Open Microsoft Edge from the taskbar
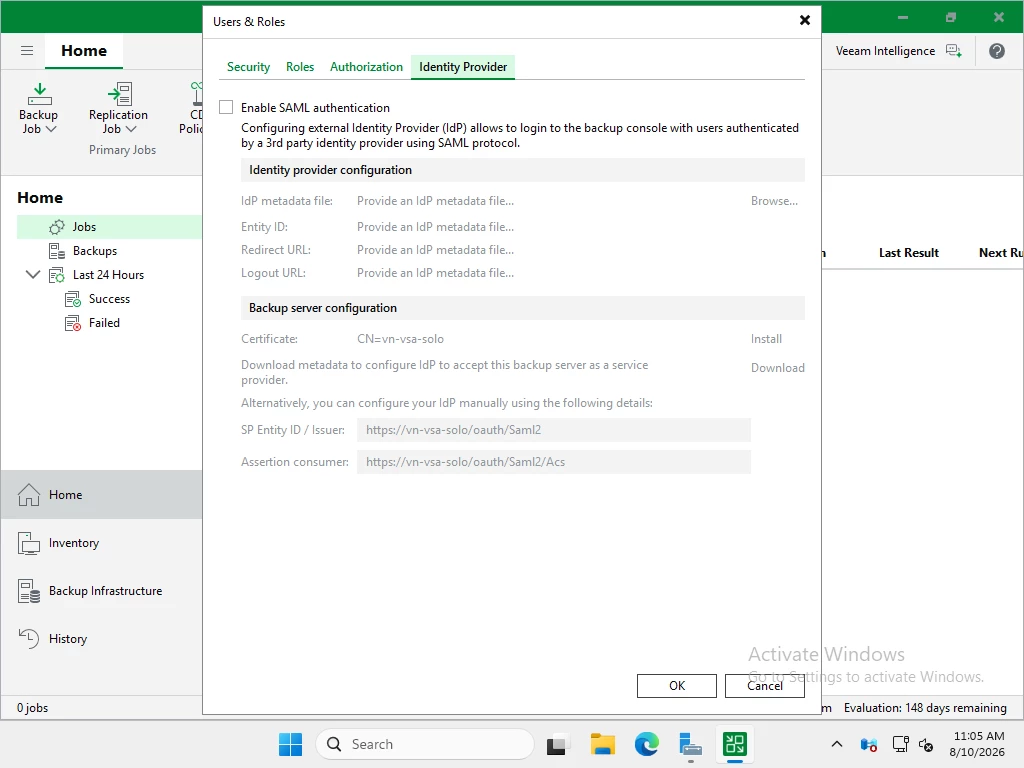This screenshot has width=1024, height=768. click(647, 744)
